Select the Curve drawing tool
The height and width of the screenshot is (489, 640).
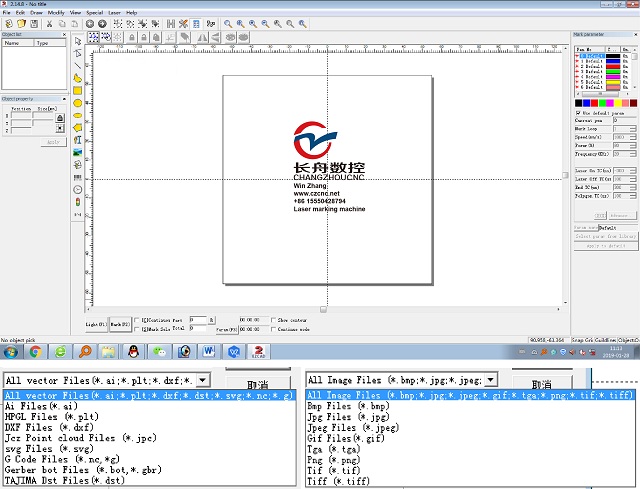pyautogui.click(x=78, y=78)
